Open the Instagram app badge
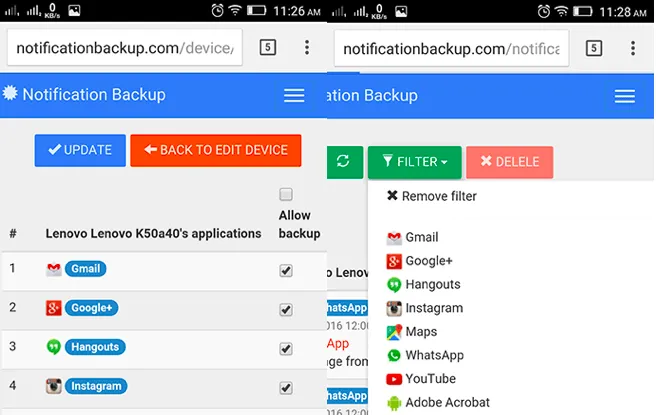Viewport: 656px width, 415px height. (96, 386)
